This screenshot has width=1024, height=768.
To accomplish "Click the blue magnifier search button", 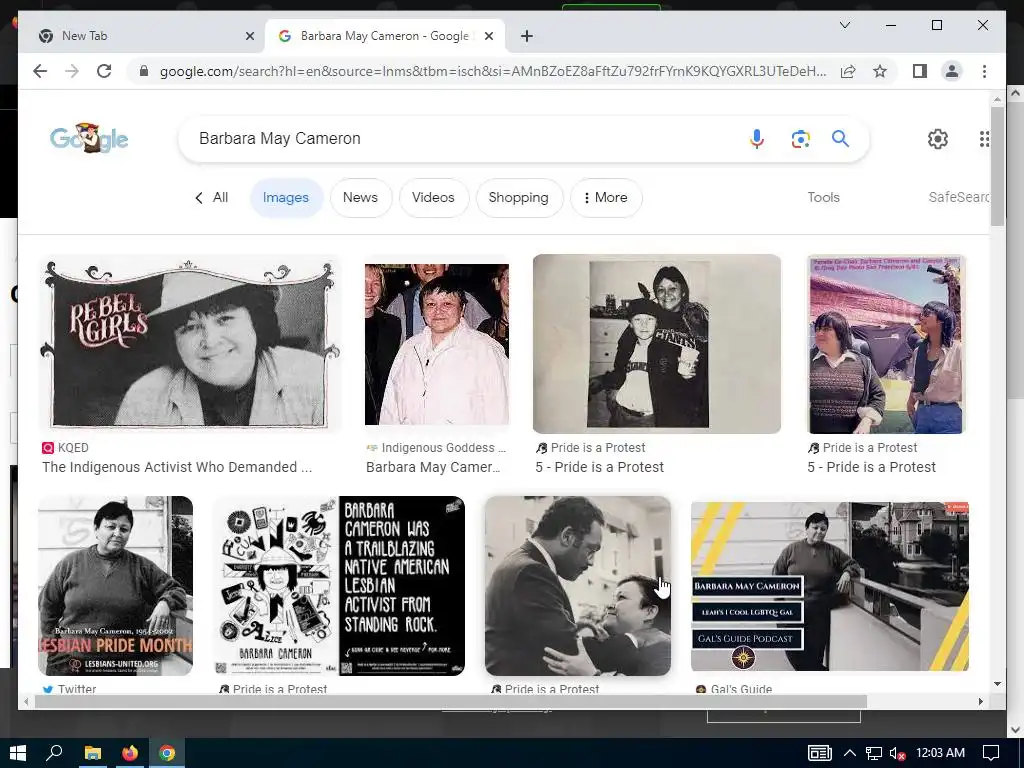I will click(x=840, y=138).
